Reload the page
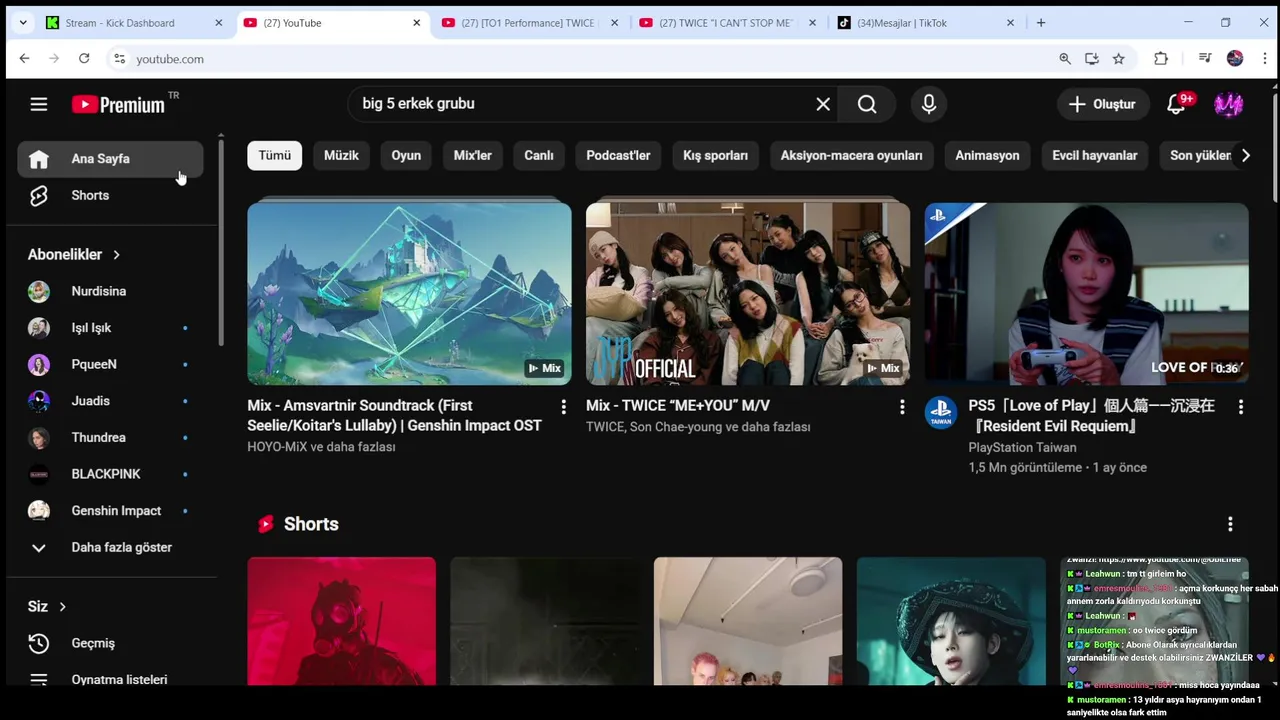1280x720 pixels. click(x=84, y=59)
